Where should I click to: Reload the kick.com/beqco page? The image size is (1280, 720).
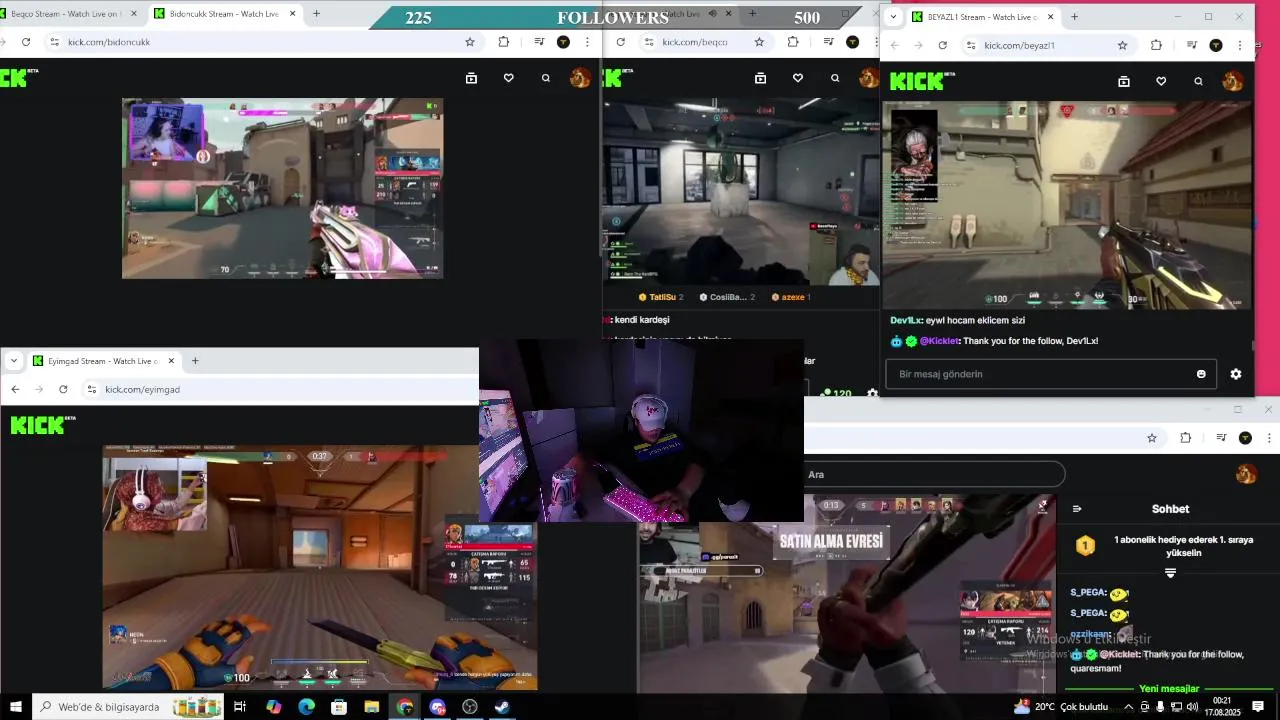[621, 42]
